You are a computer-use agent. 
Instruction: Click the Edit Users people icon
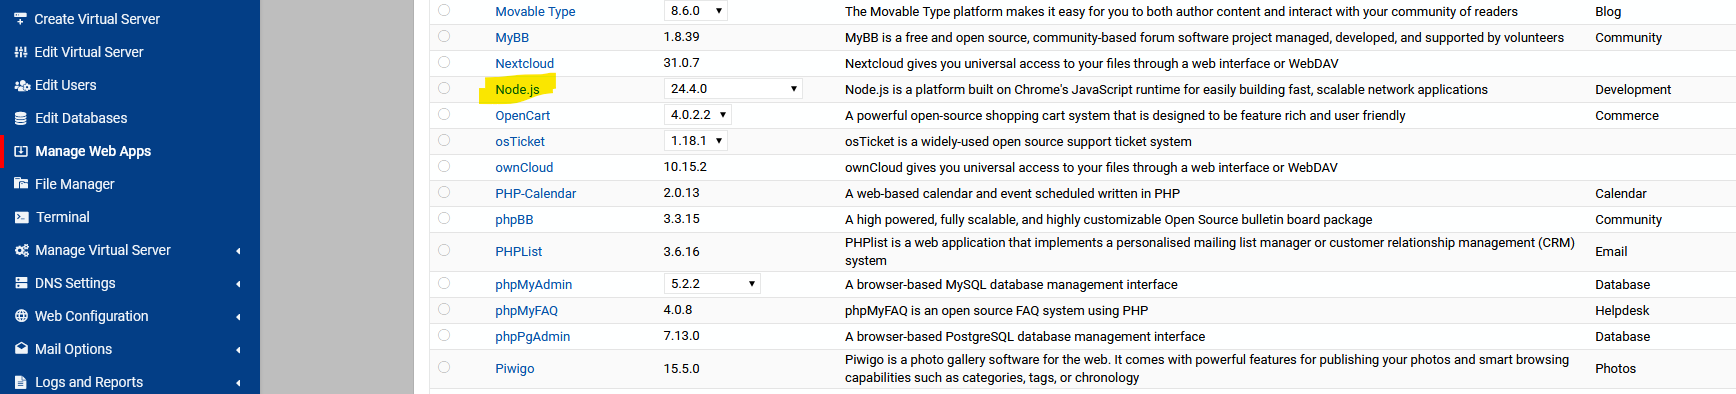21,85
